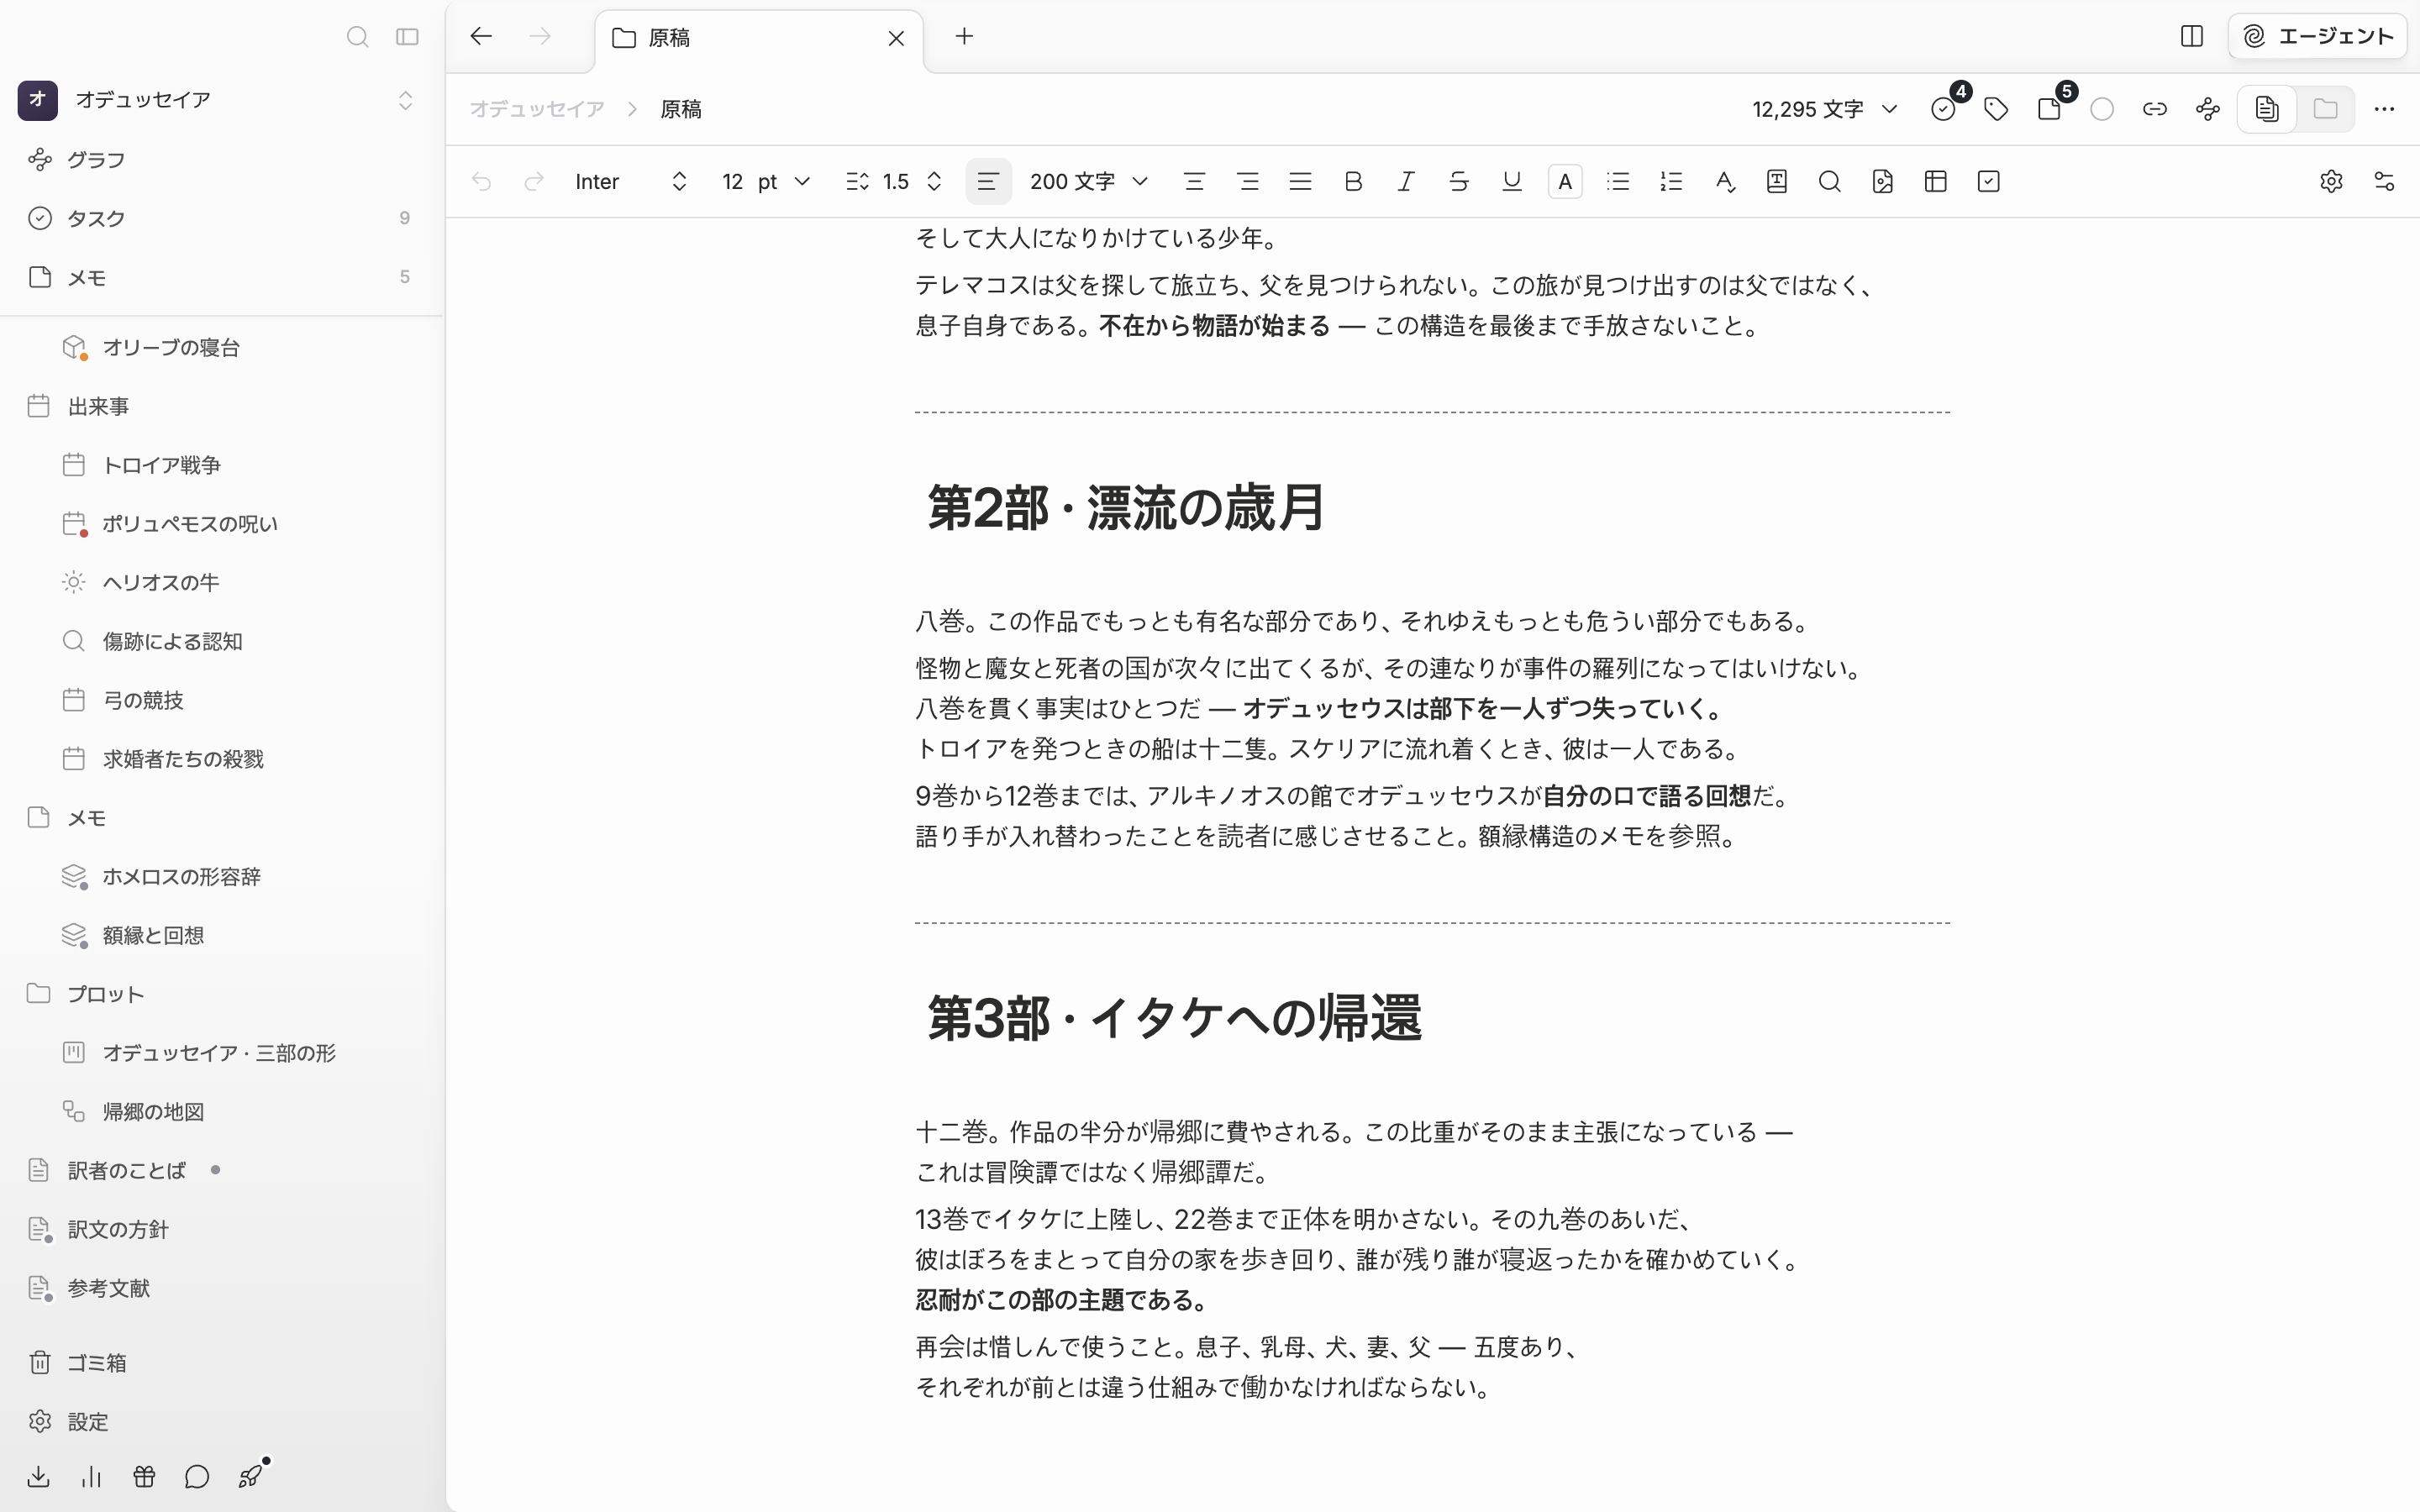This screenshot has height=1512, width=2420.
Task: Insert a bulleted list
Action: [x=1618, y=181]
